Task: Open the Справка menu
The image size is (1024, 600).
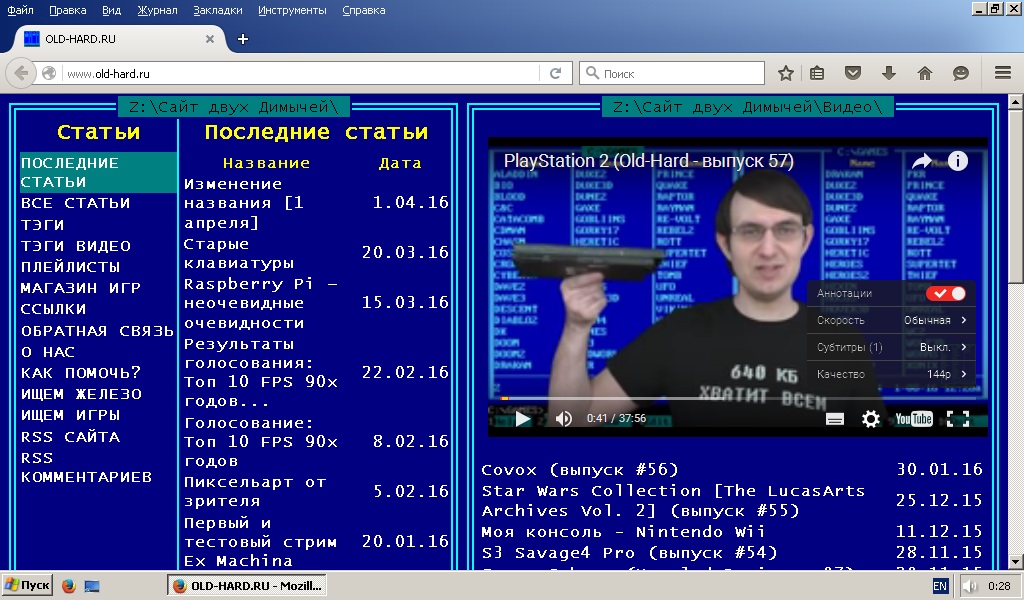Action: coord(364,10)
